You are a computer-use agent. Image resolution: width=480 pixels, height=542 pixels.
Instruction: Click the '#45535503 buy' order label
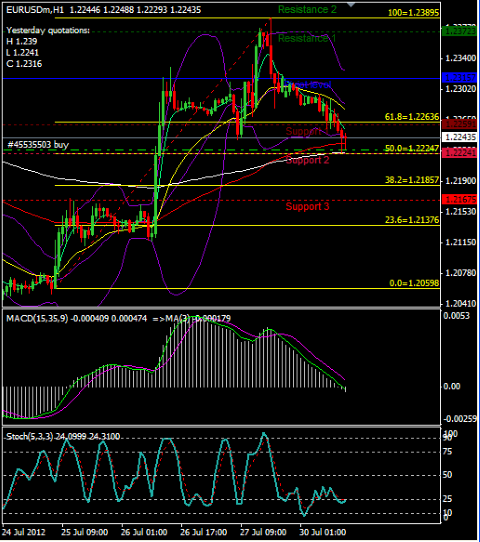(x=38, y=145)
